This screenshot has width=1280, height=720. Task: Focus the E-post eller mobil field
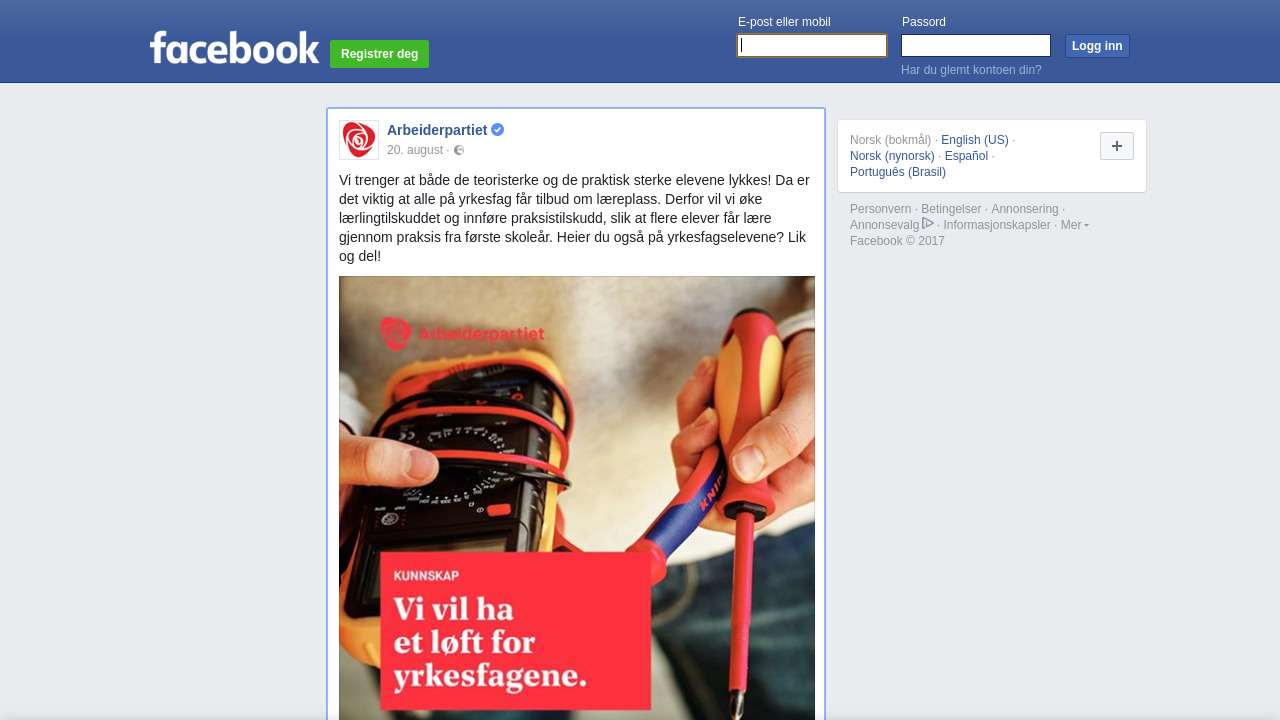[x=812, y=45]
